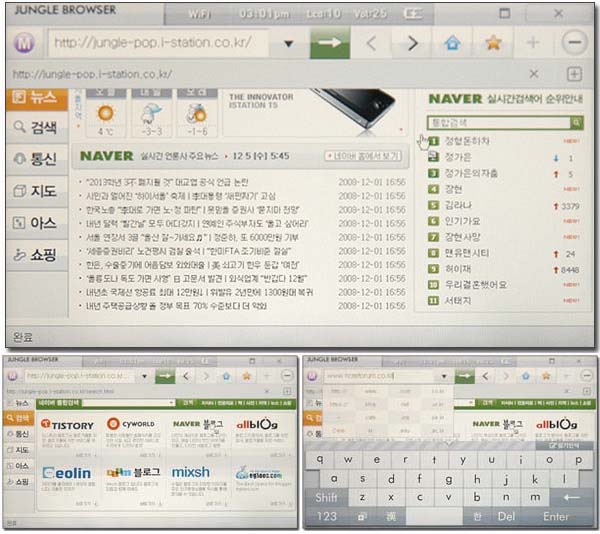The image size is (600, 534).
Task: Open Cyworld in bottom-left window
Action: [131, 424]
